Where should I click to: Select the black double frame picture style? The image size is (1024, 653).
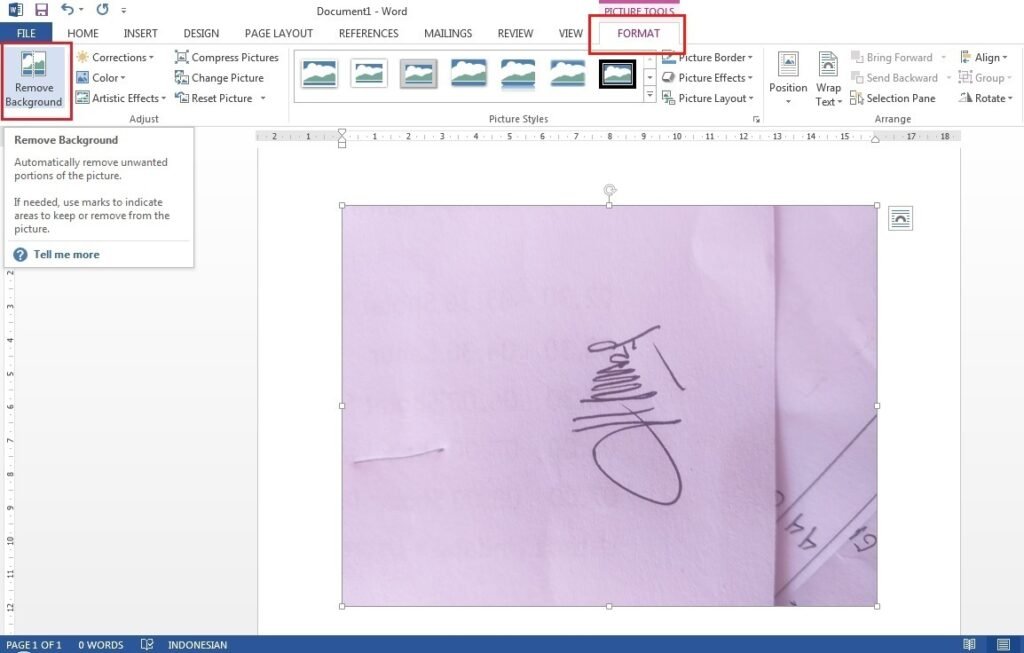(617, 73)
